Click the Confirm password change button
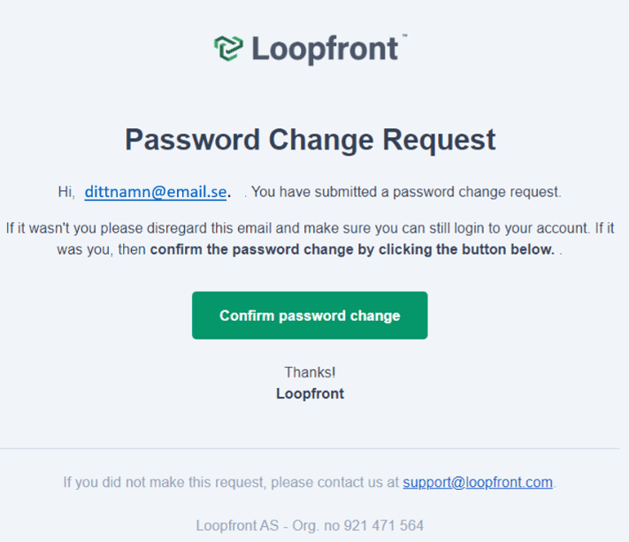629x542 pixels. (310, 315)
